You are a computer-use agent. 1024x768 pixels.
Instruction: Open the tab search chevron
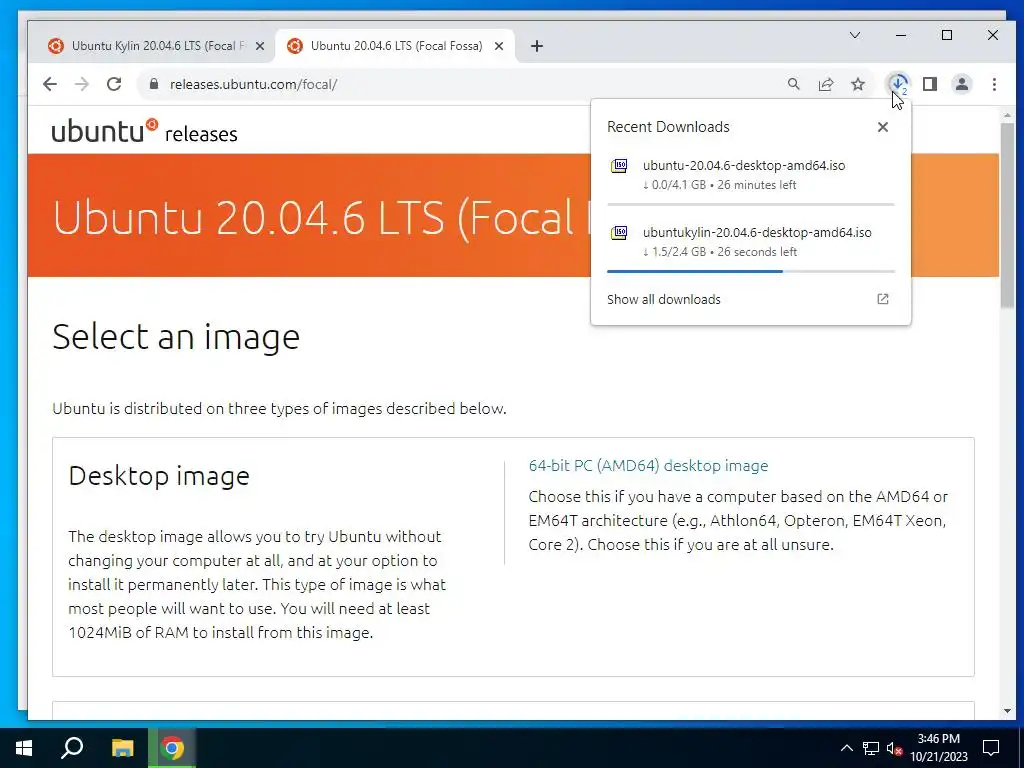[855, 35]
